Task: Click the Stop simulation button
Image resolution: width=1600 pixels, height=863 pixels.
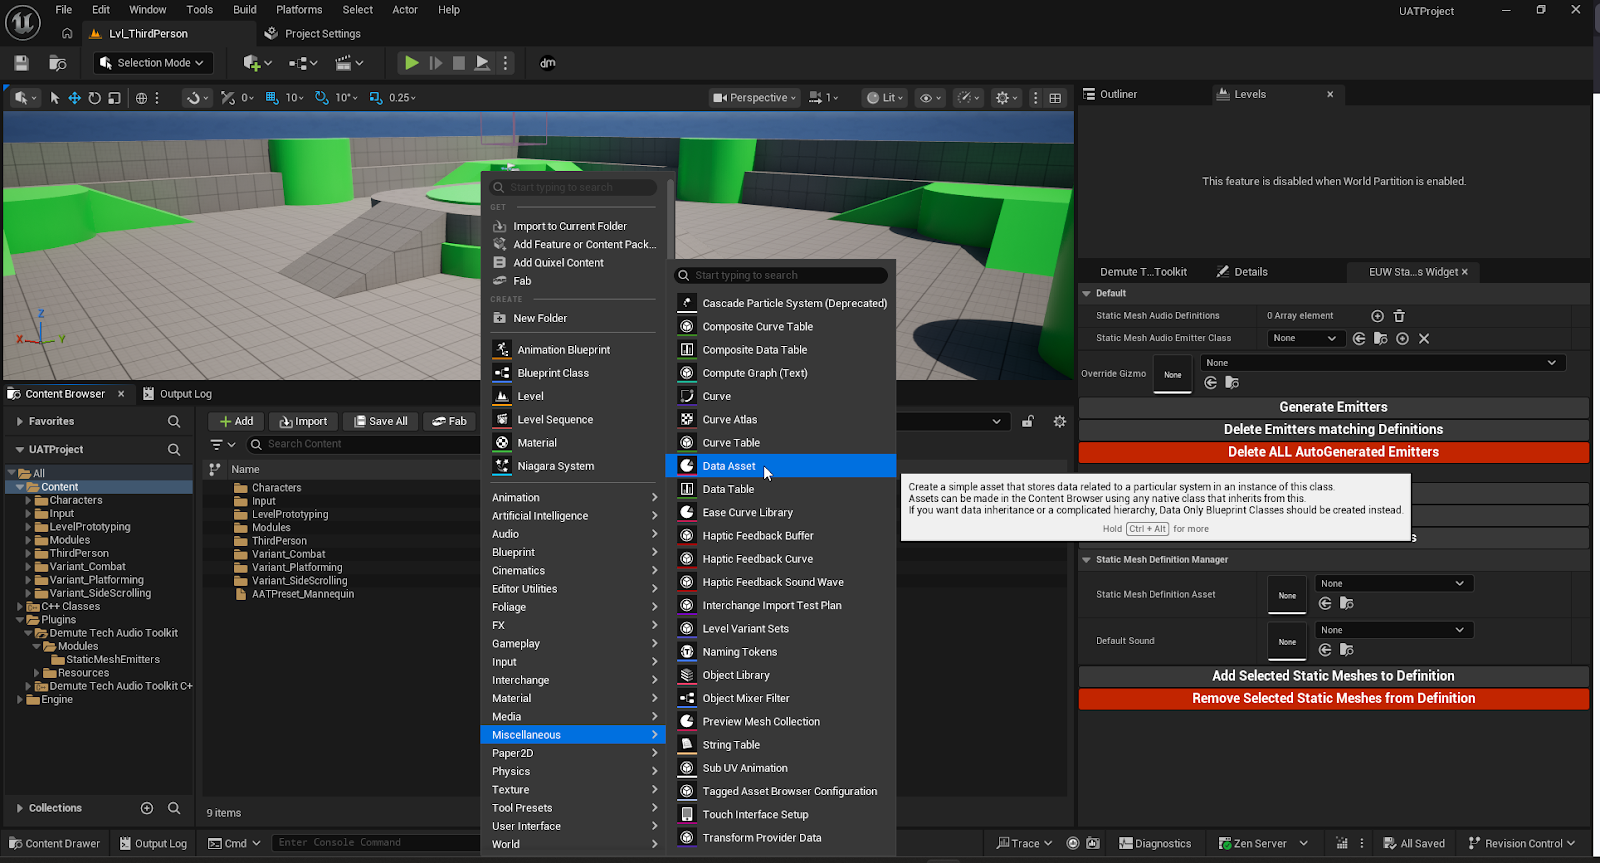Action: click(459, 62)
